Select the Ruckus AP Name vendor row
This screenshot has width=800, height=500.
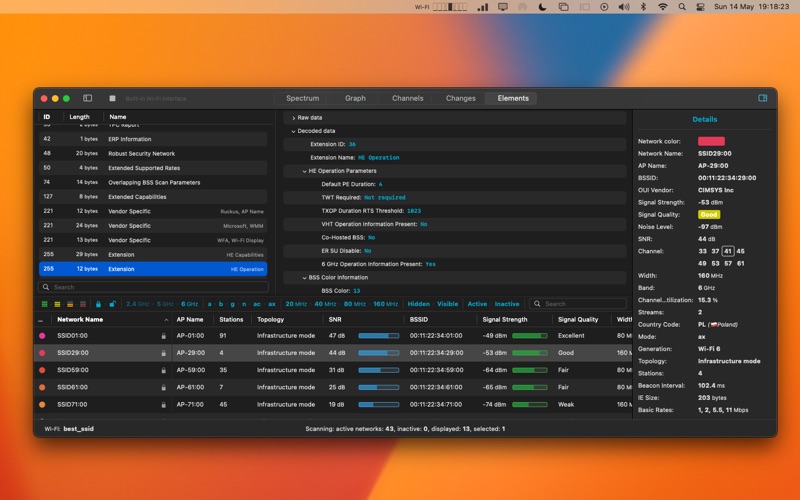[153, 211]
